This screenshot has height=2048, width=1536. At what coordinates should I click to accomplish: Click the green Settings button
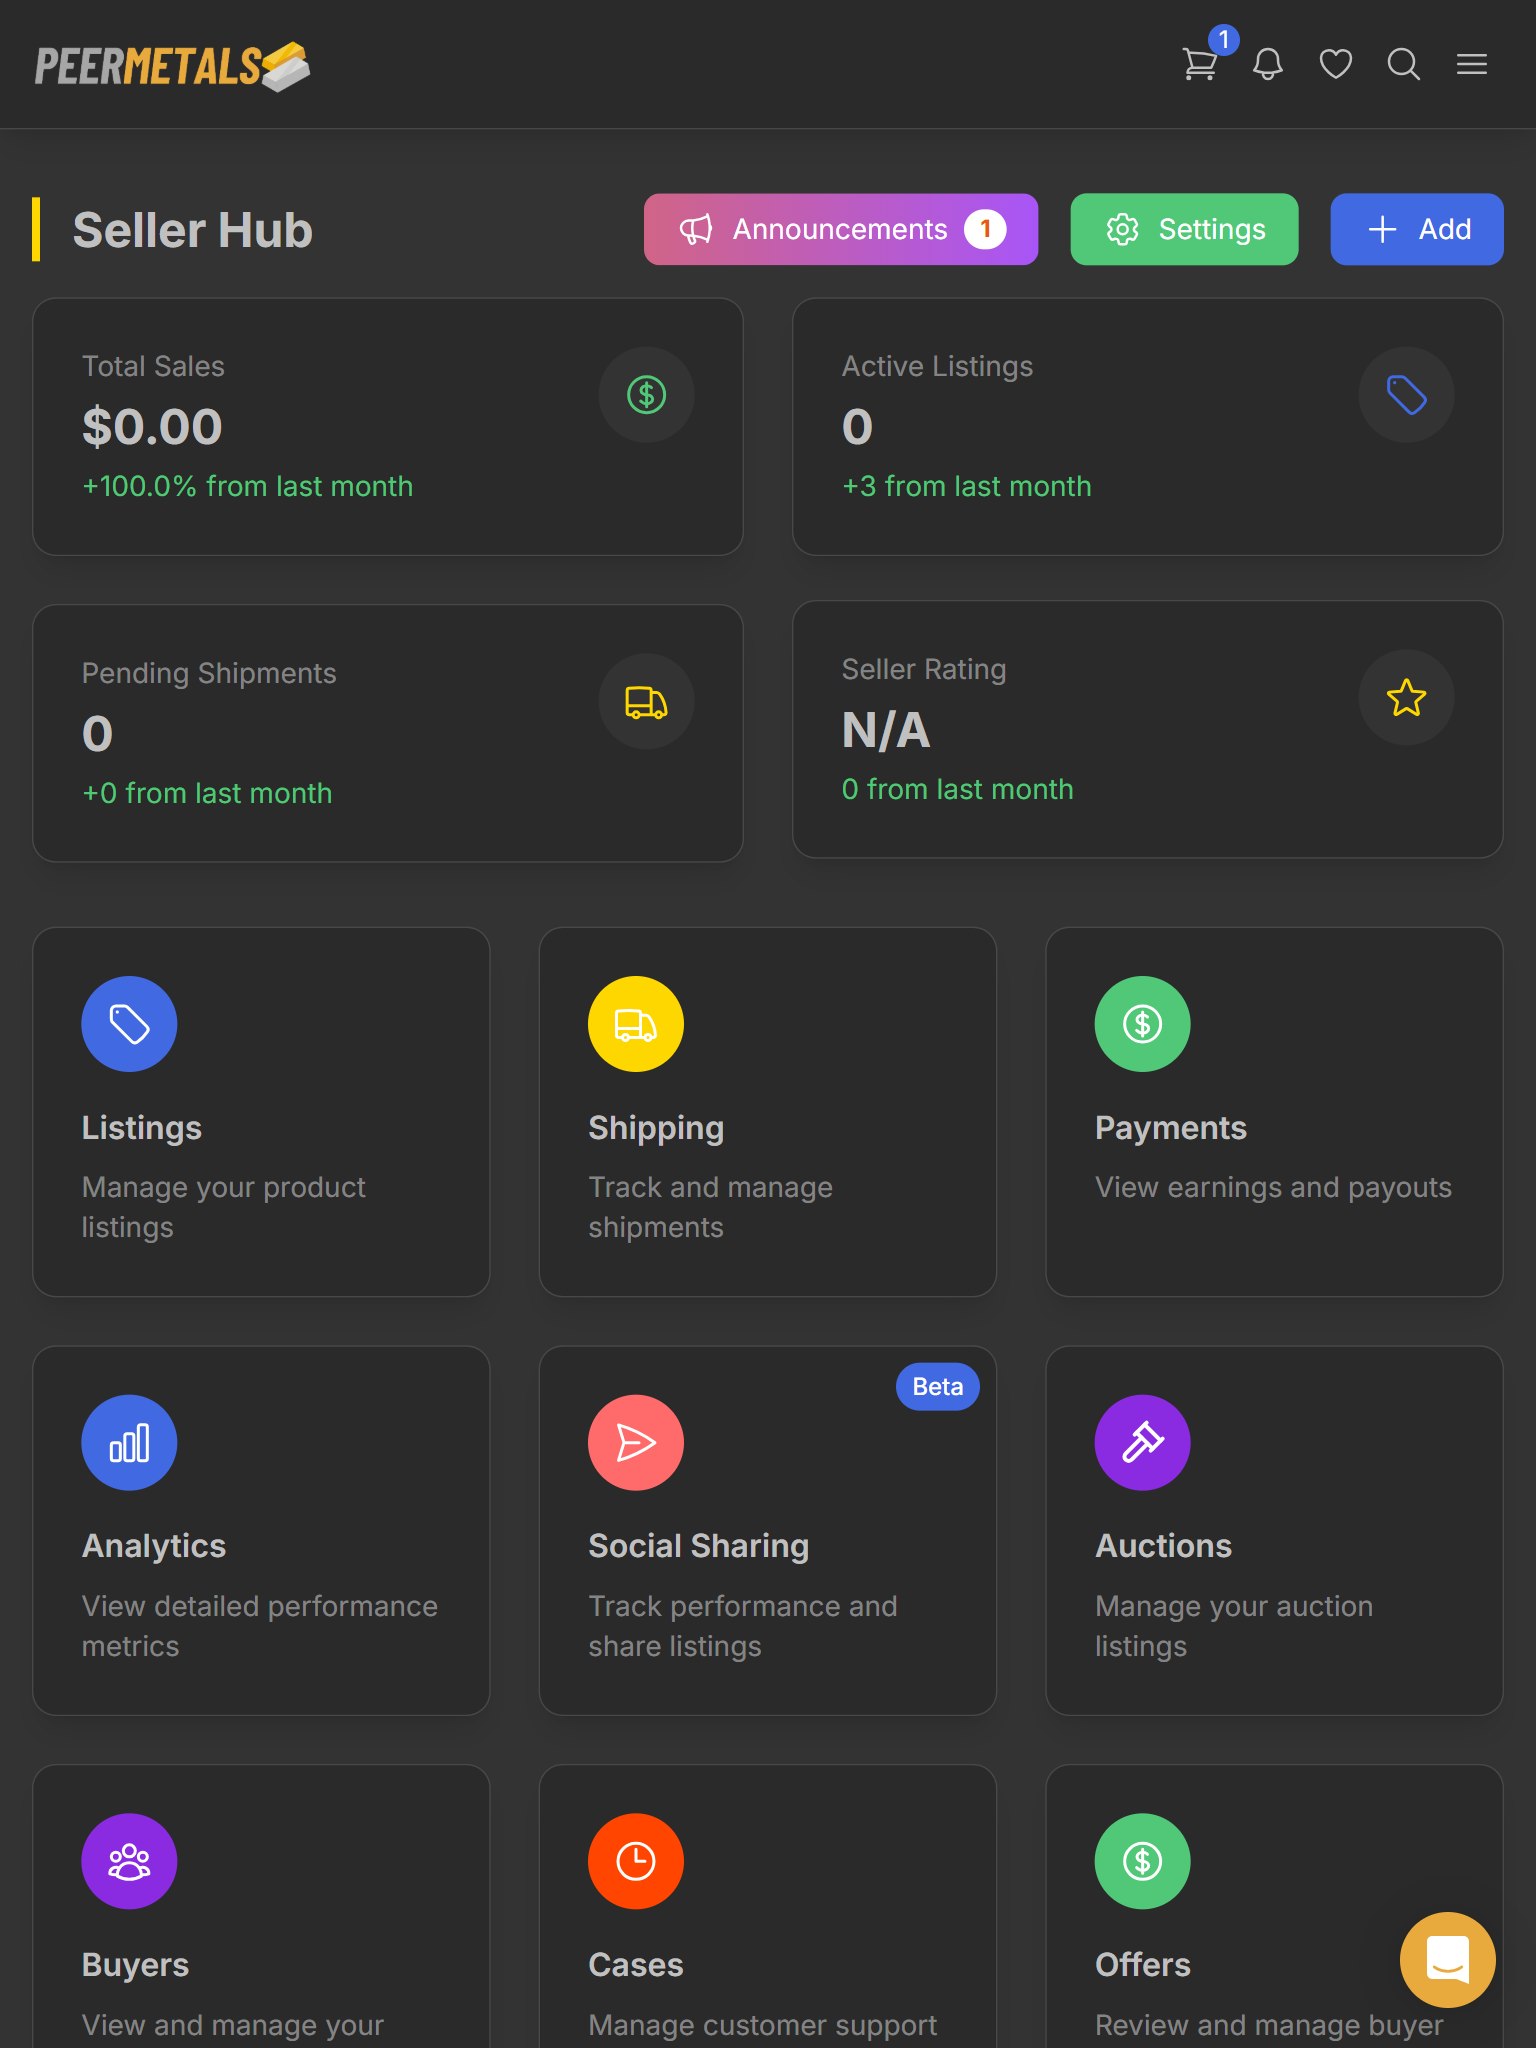(x=1184, y=229)
